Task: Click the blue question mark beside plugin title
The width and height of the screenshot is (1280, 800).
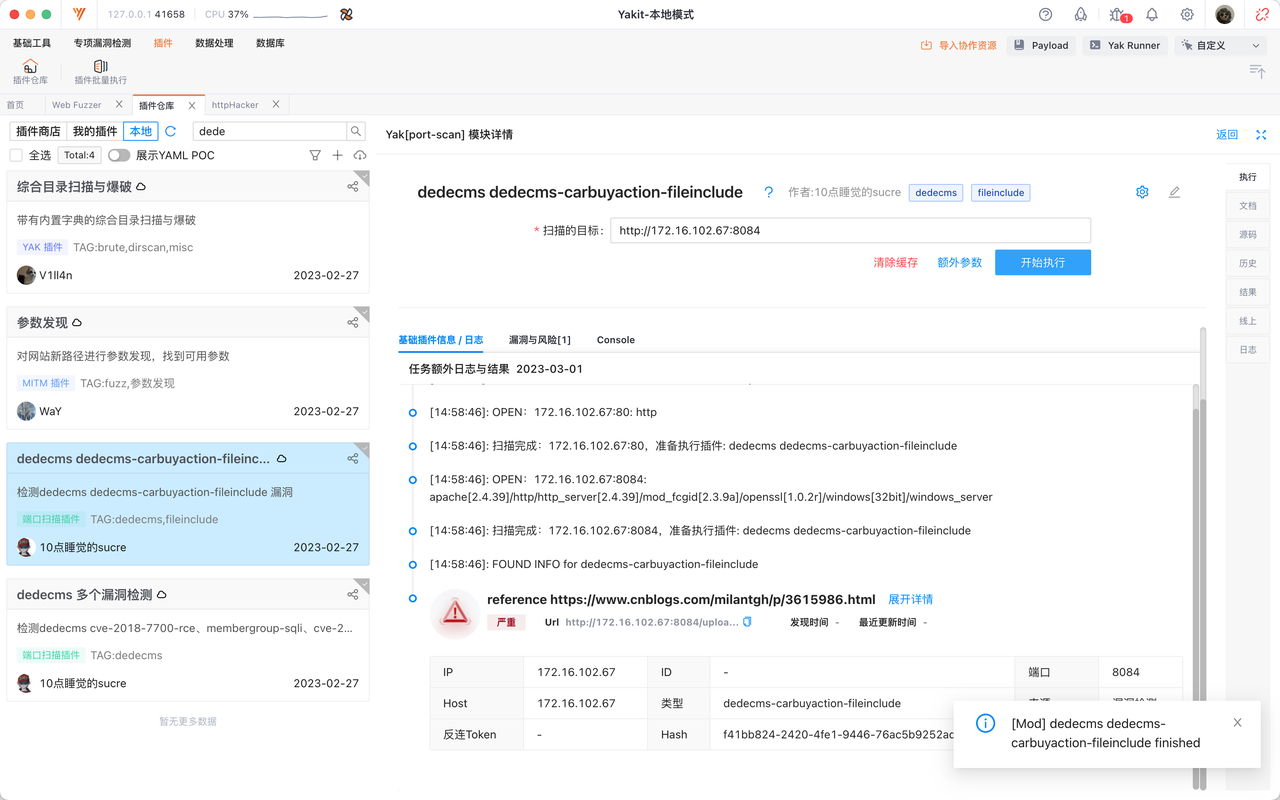Action: point(768,192)
